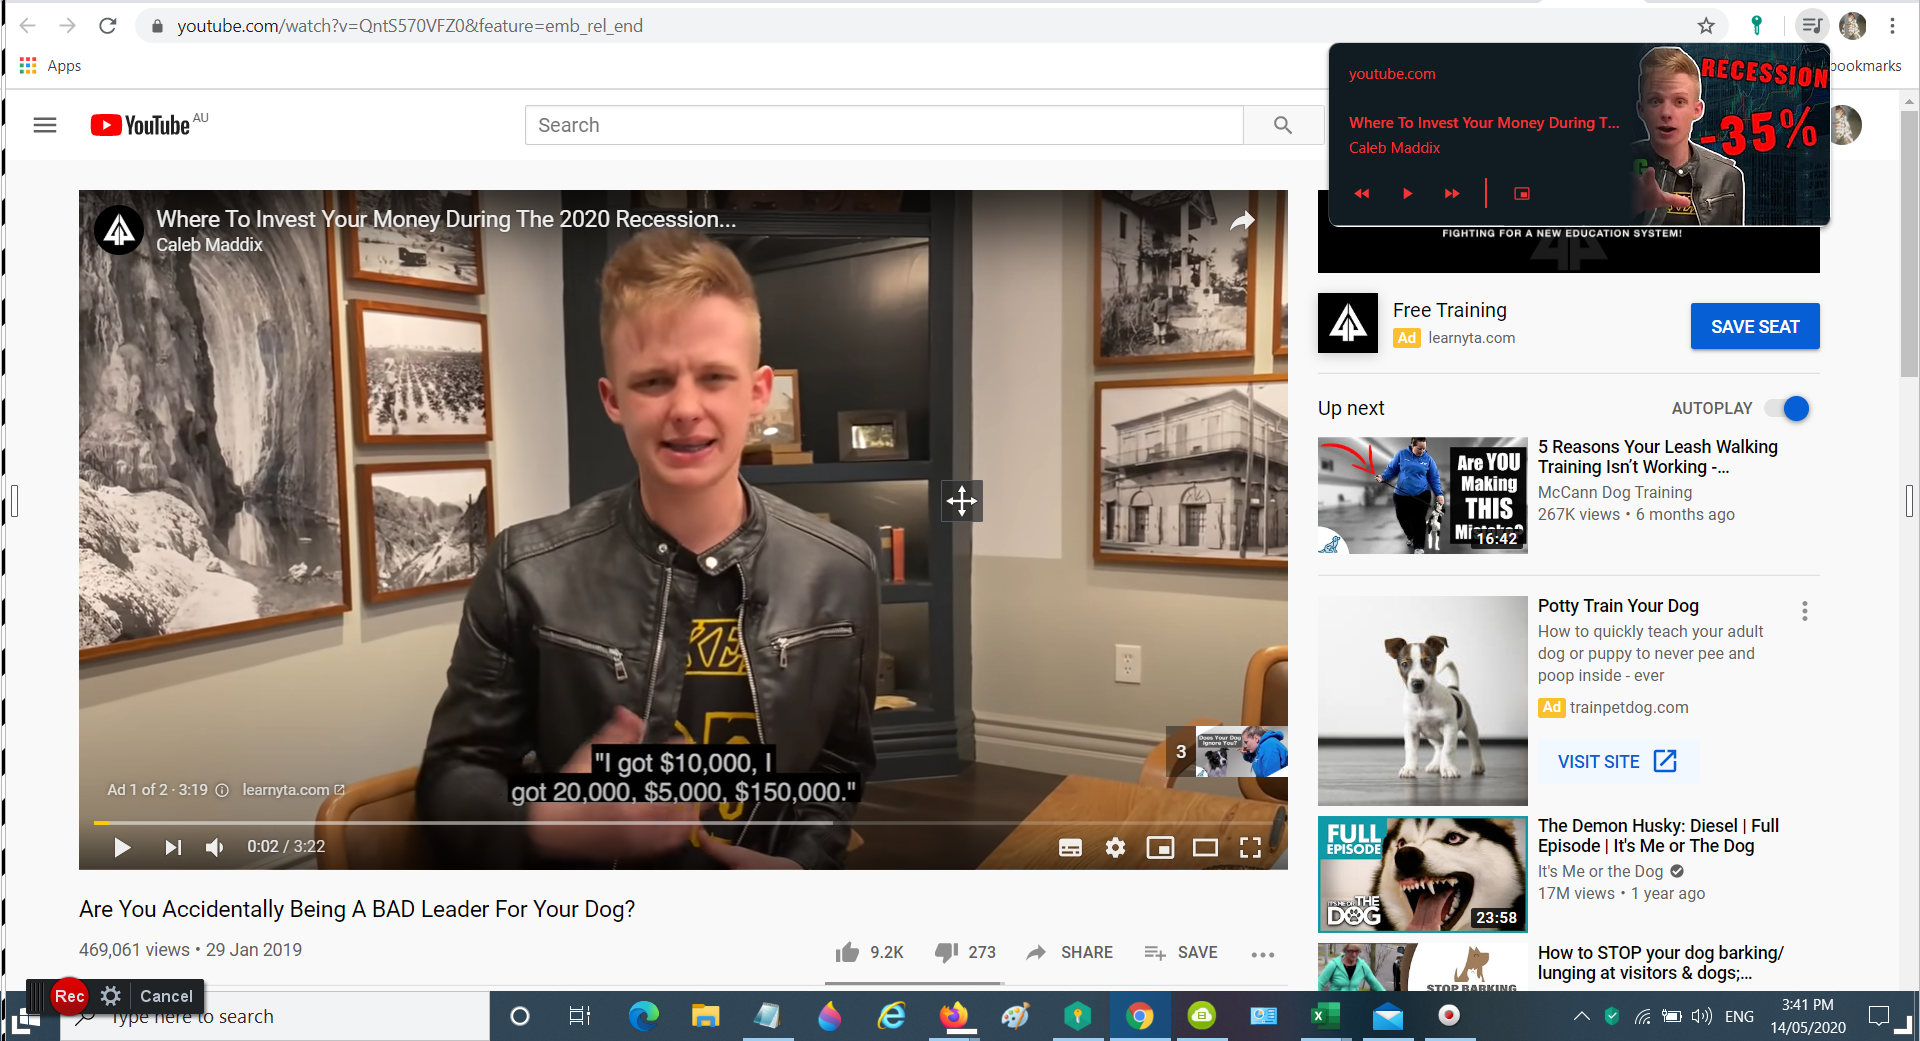Switch to theater mode
Viewport: 1920px width, 1041px height.
click(1205, 848)
